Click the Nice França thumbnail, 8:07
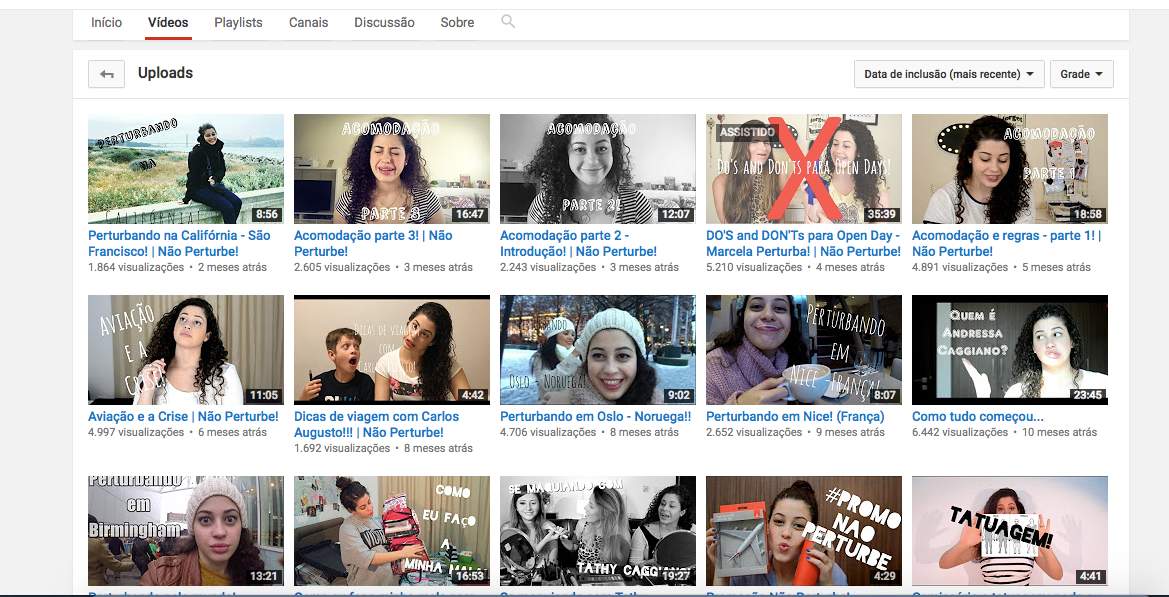Image resolution: width=1169 pixels, height=597 pixels. (804, 350)
